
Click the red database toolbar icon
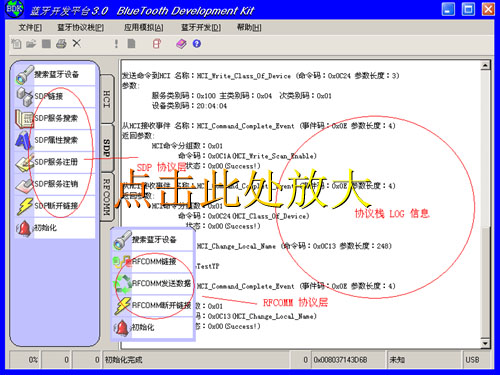(x=157, y=44)
